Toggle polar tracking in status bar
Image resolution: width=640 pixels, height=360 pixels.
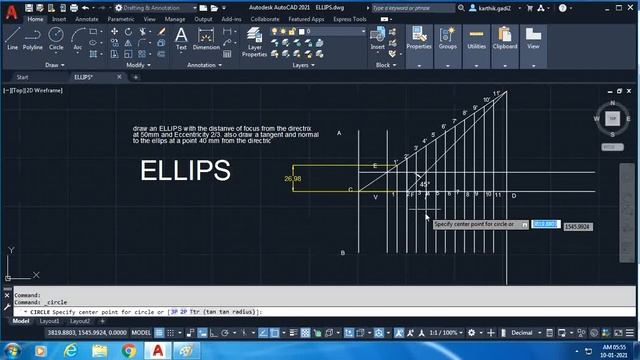224,333
